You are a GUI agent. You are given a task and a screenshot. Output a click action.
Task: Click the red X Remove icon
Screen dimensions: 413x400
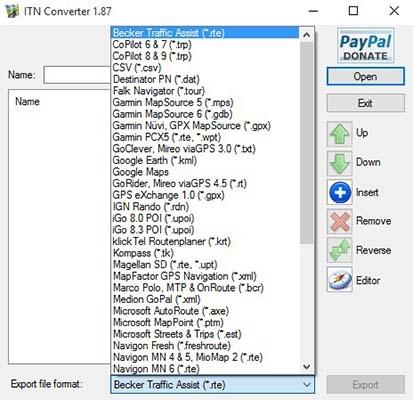(339, 221)
